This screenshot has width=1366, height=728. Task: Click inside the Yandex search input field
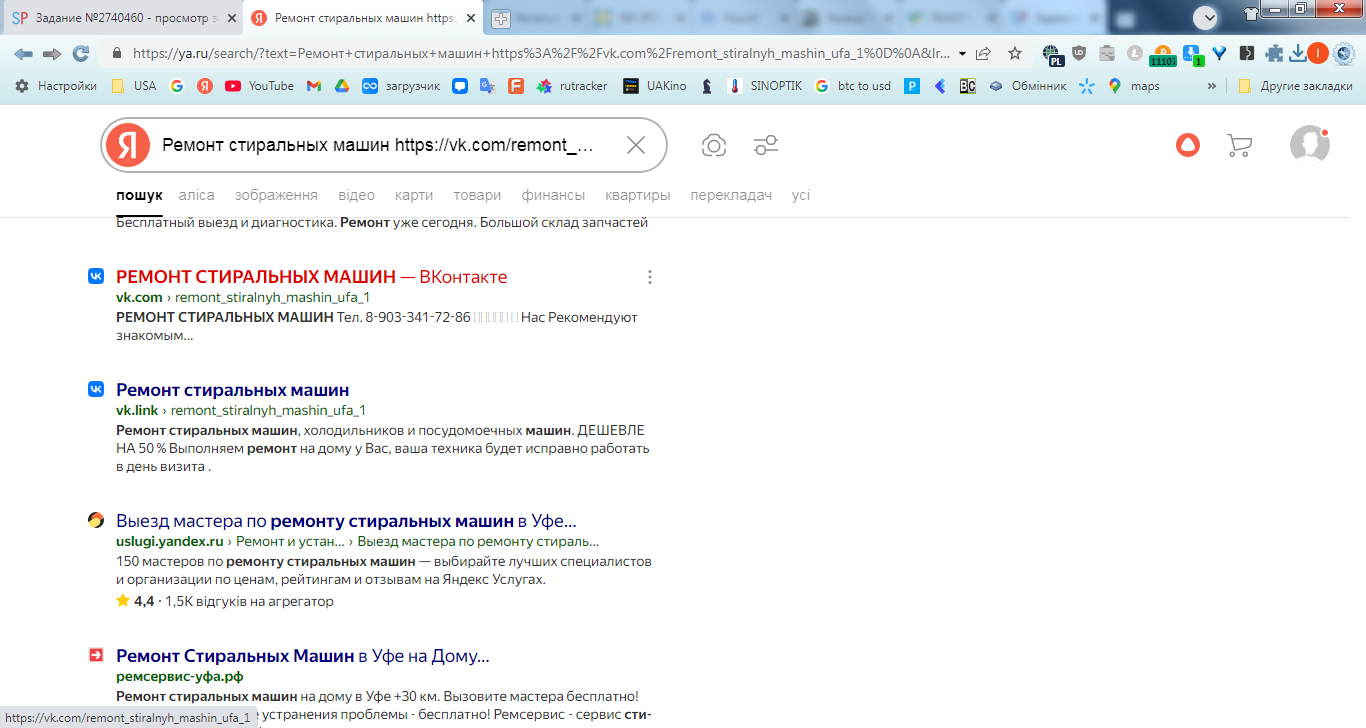[384, 145]
